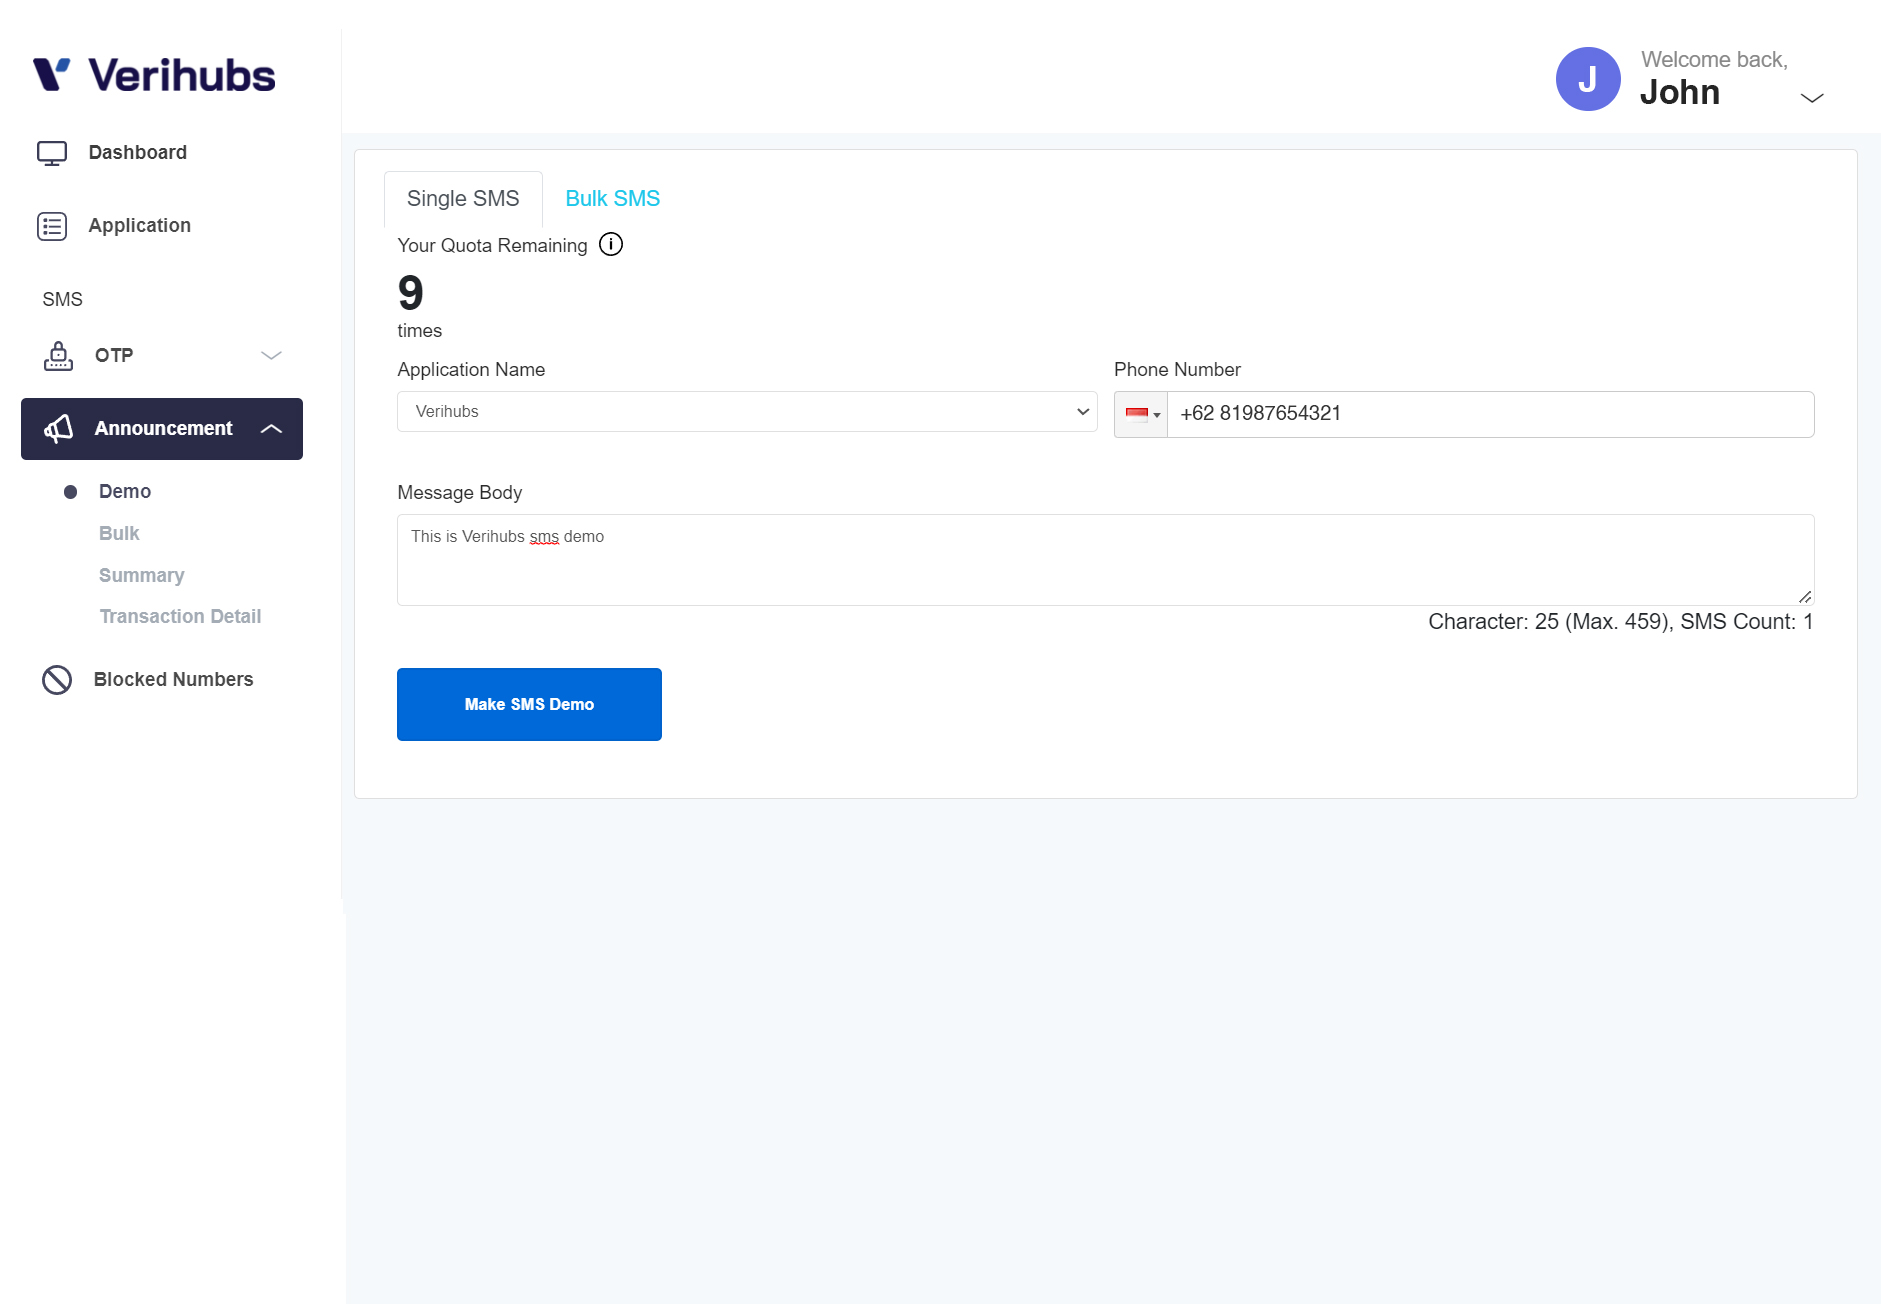Open Blocked Numbers in sidebar
Viewport: 1881px width, 1304px height.
pos(174,680)
